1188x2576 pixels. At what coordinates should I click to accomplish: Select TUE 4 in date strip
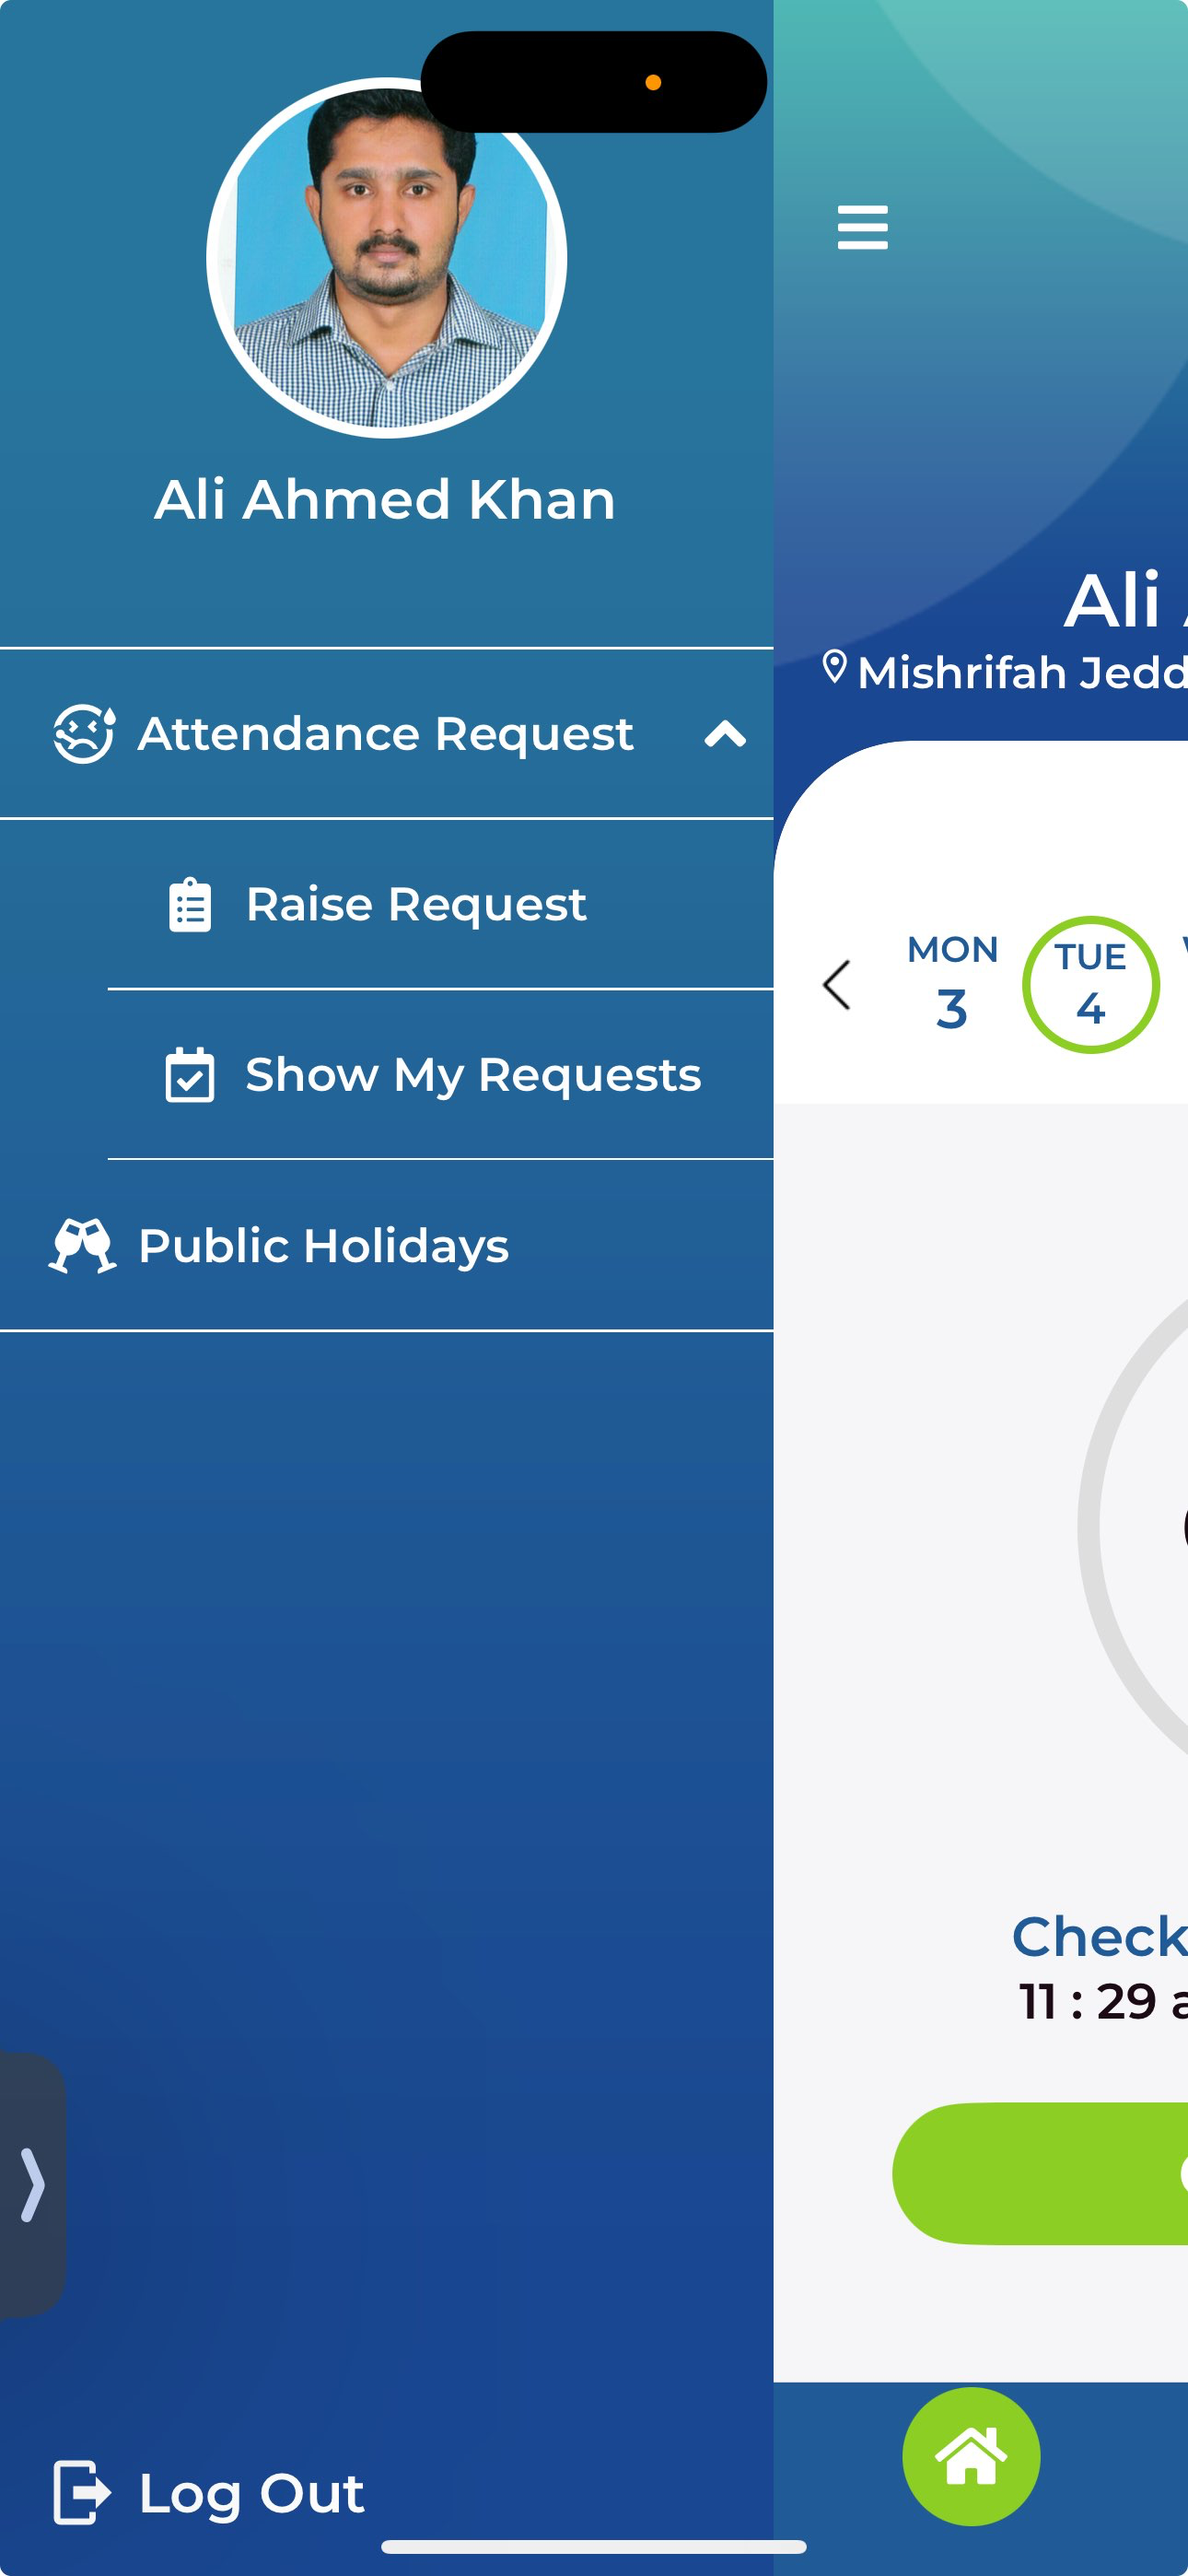pyautogui.click(x=1091, y=985)
